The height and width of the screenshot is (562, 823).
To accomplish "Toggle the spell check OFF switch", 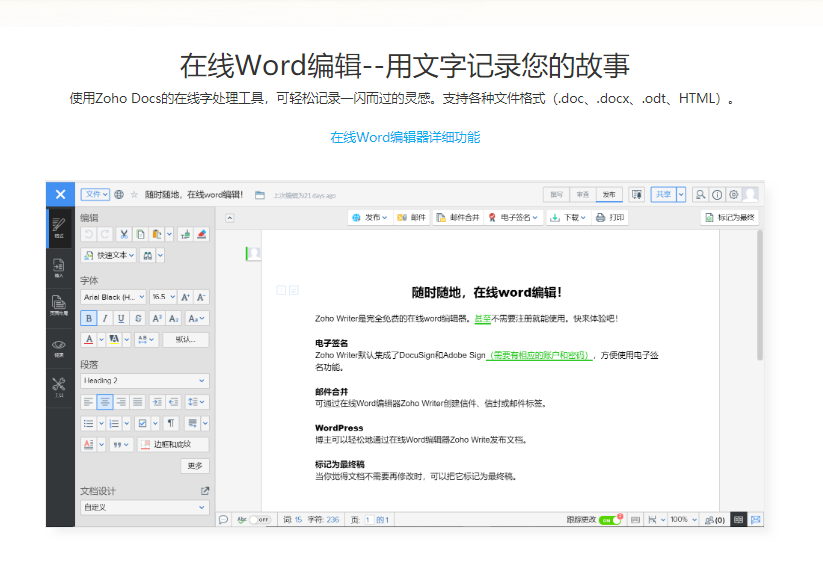I will (x=259, y=519).
